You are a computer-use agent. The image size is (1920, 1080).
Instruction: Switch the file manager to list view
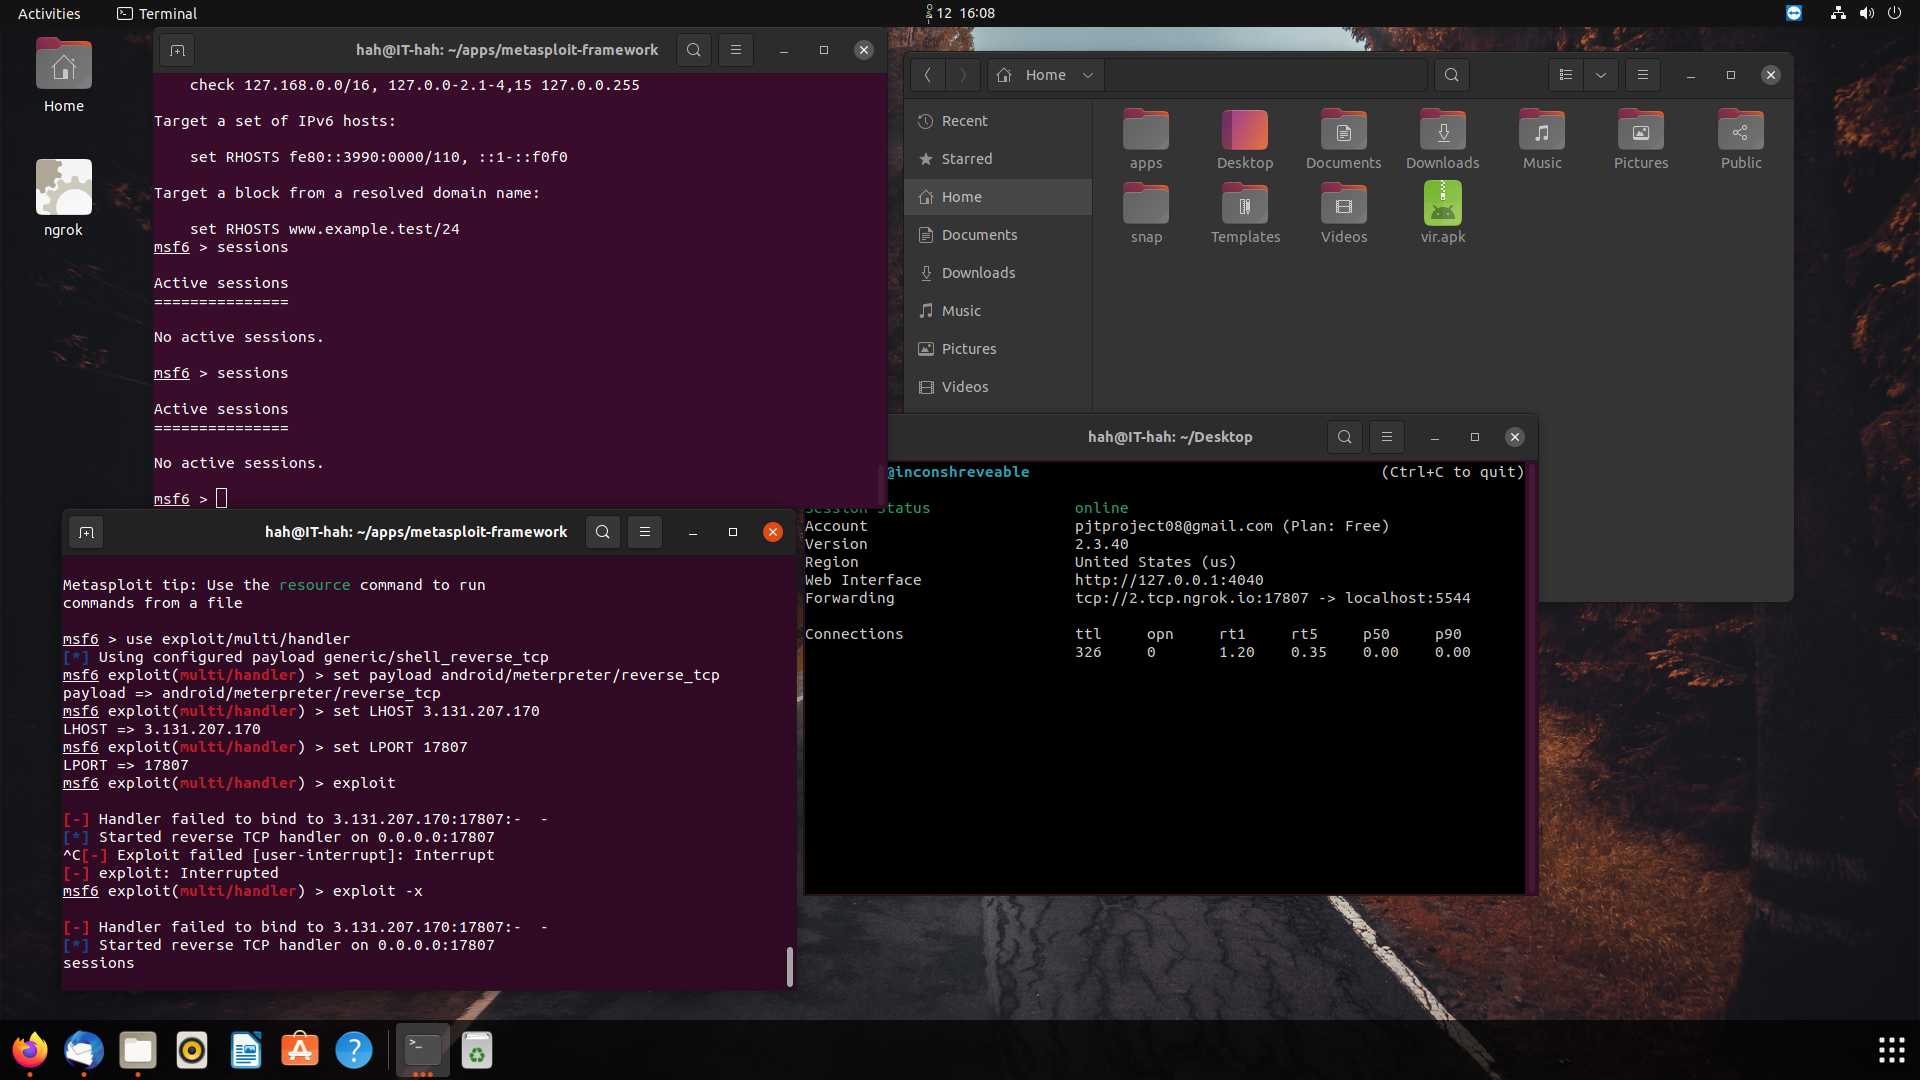coord(1567,74)
